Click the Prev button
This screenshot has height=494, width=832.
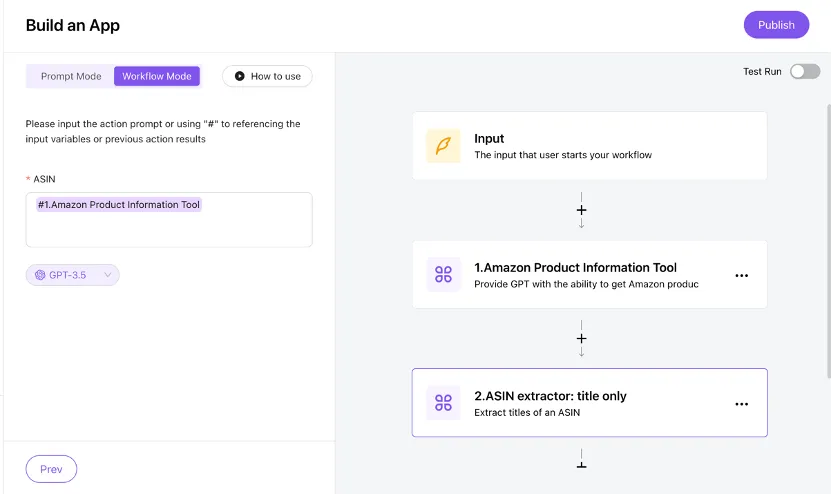click(51, 469)
